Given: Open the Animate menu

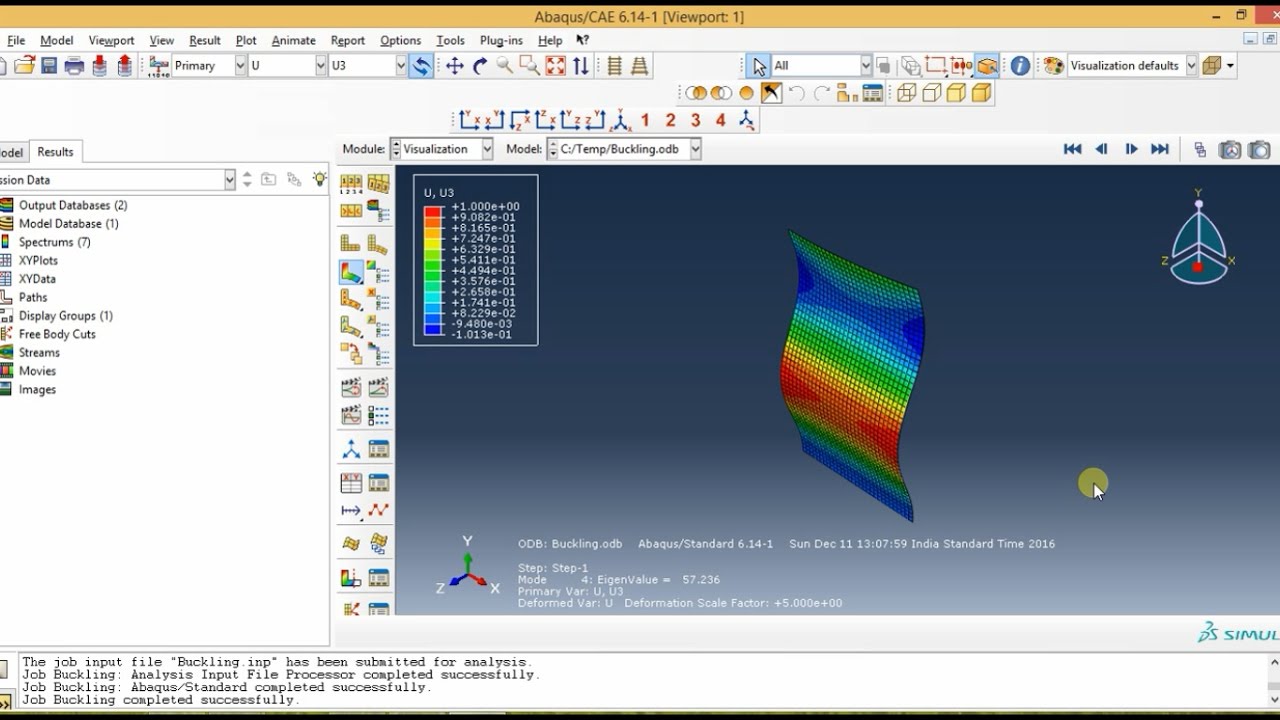Looking at the screenshot, I should (x=293, y=40).
